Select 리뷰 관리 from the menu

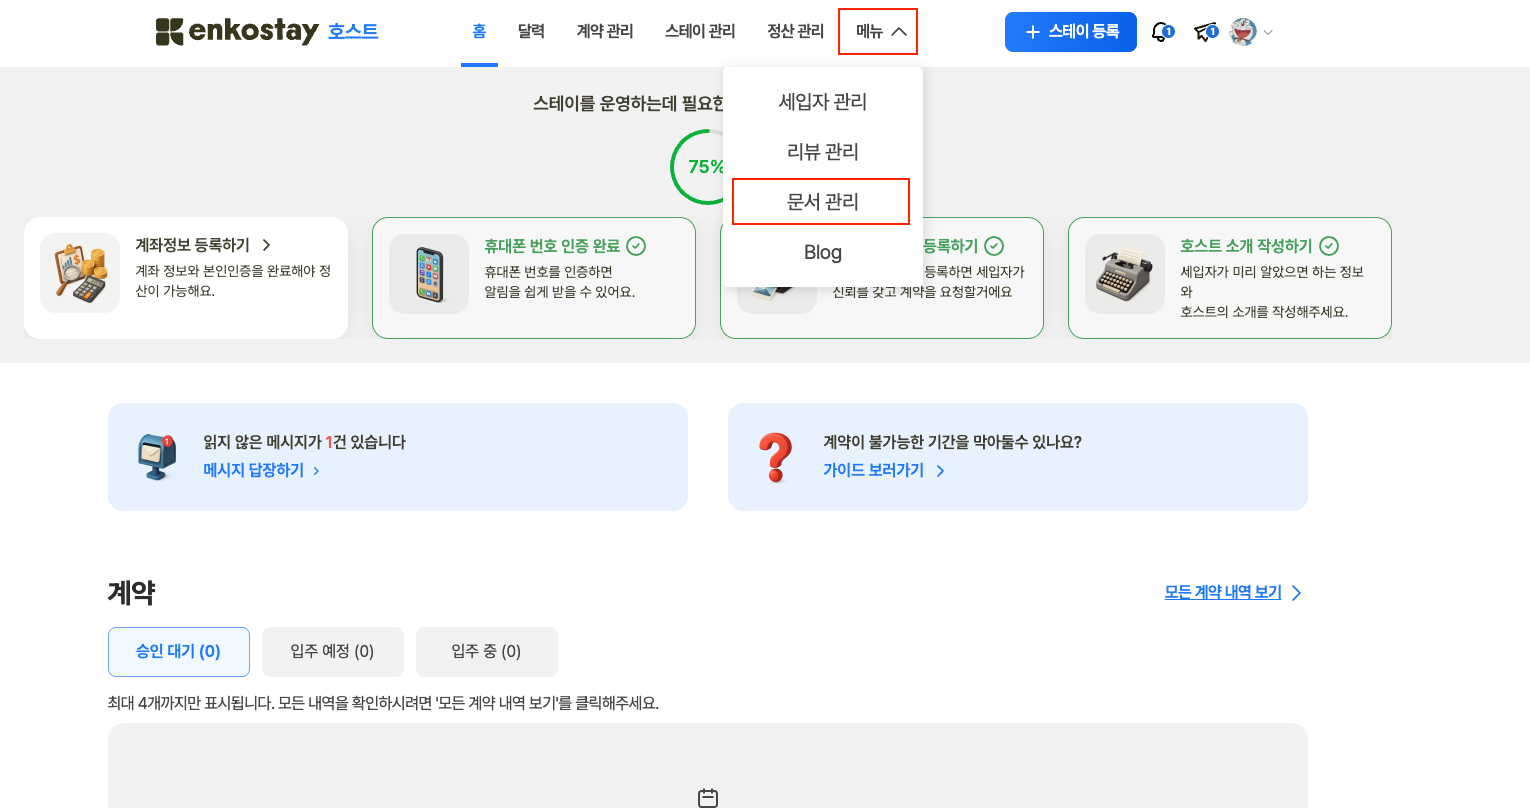point(823,151)
